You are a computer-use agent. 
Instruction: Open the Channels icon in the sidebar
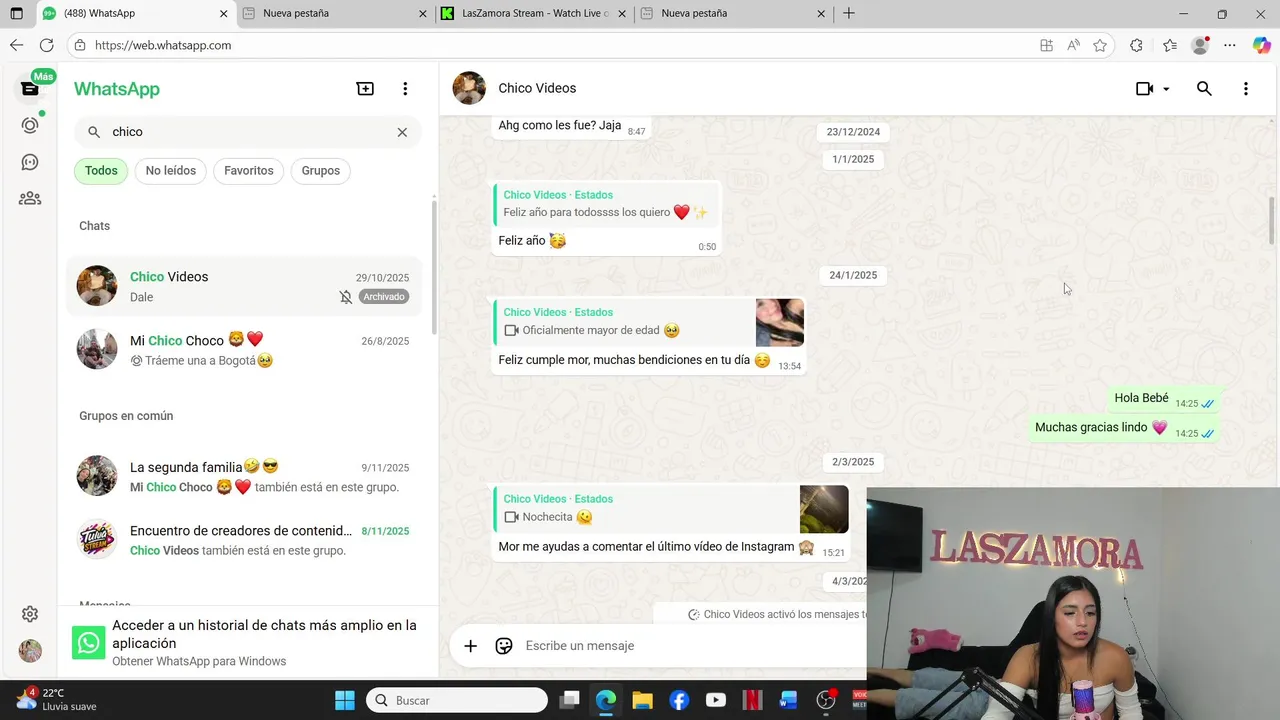(30, 162)
